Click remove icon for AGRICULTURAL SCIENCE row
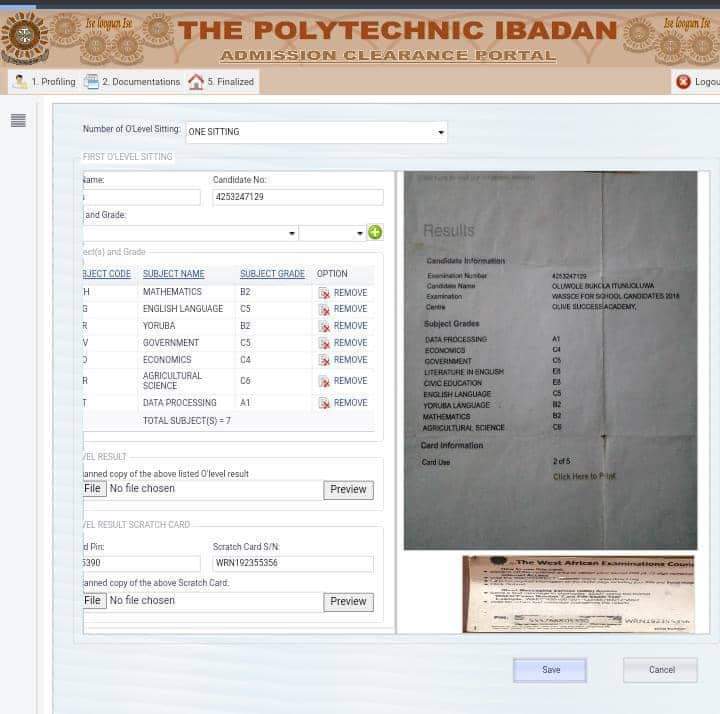 point(324,382)
